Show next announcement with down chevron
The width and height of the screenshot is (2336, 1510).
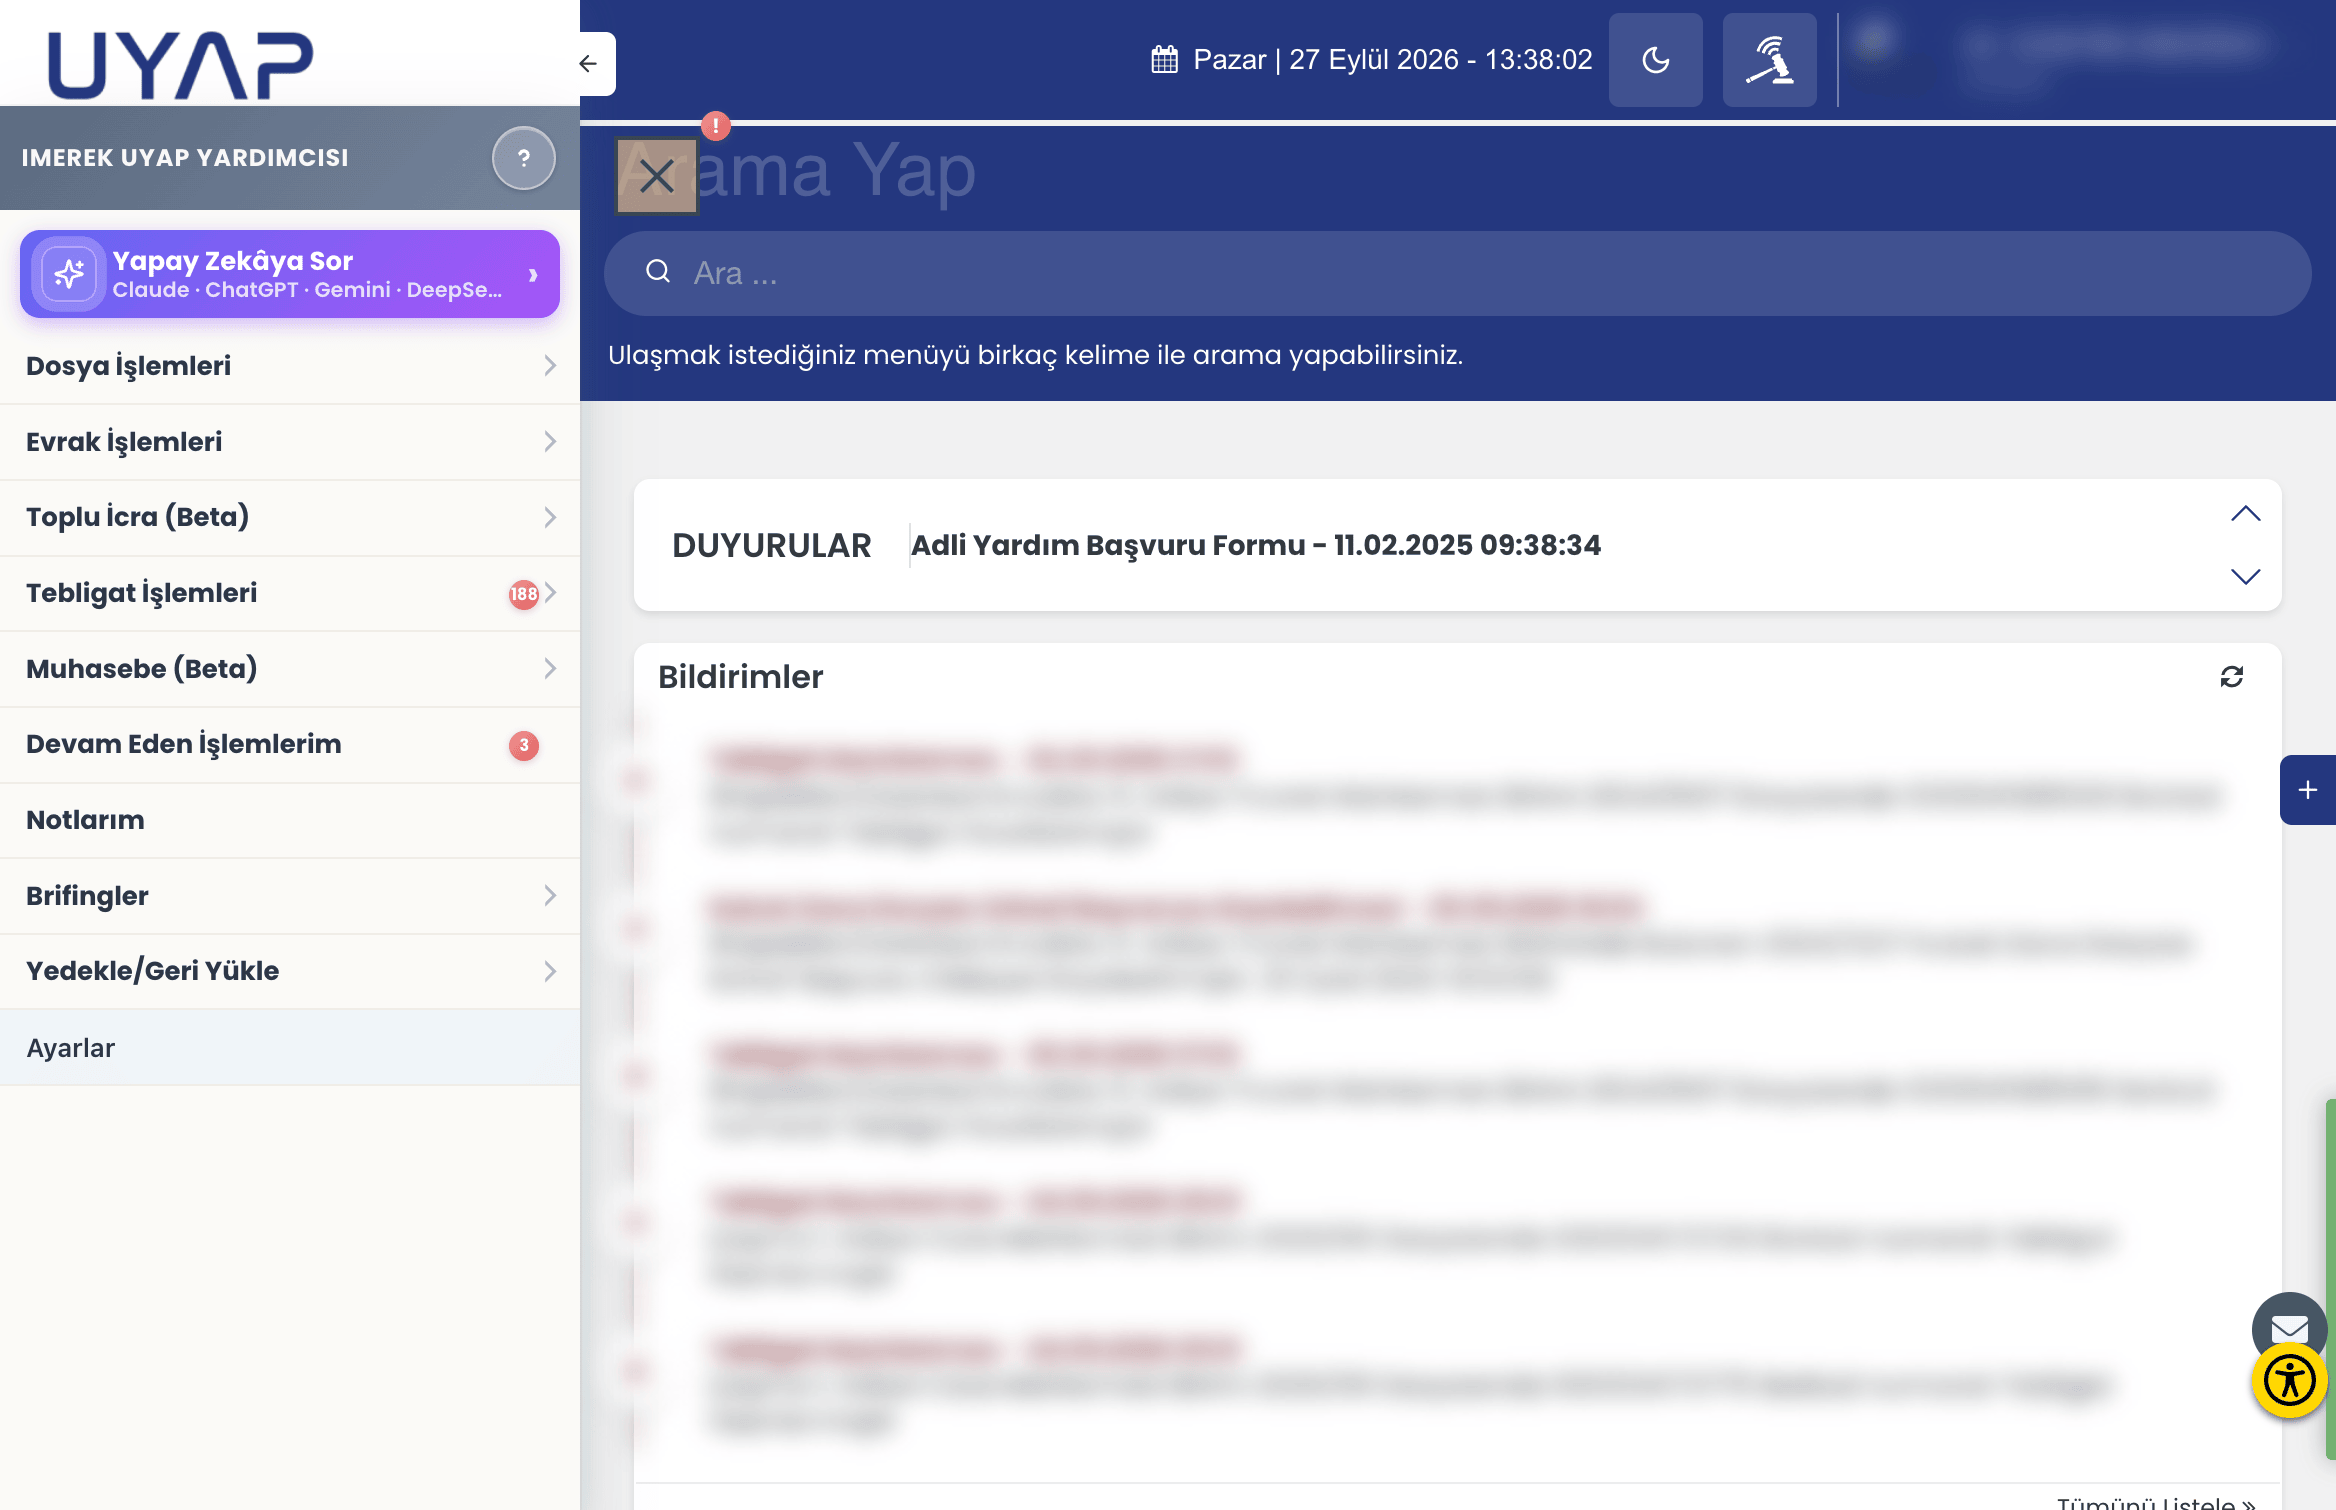[x=2245, y=577]
